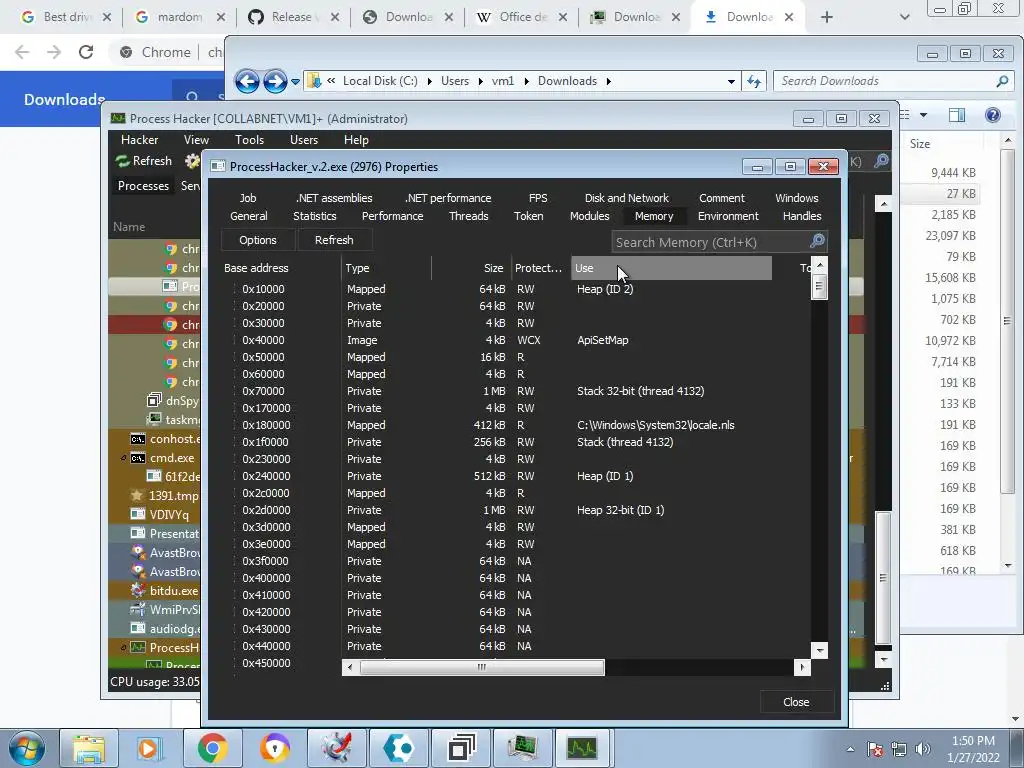The width and height of the screenshot is (1024, 768).
Task: Open Explorer recent pages dropdown arrow
Action: click(x=295, y=82)
